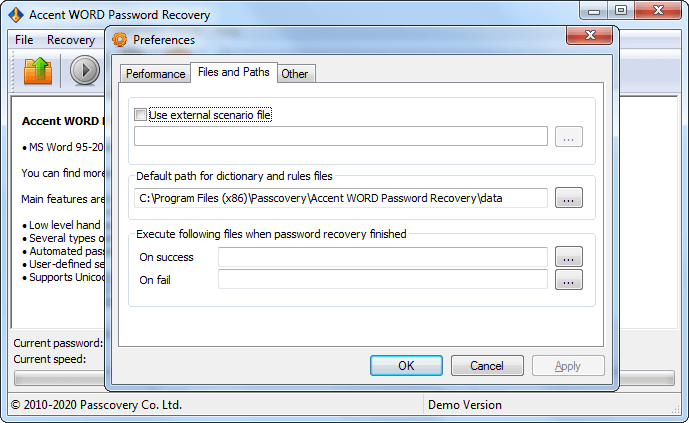Browse for On success file

569,257
